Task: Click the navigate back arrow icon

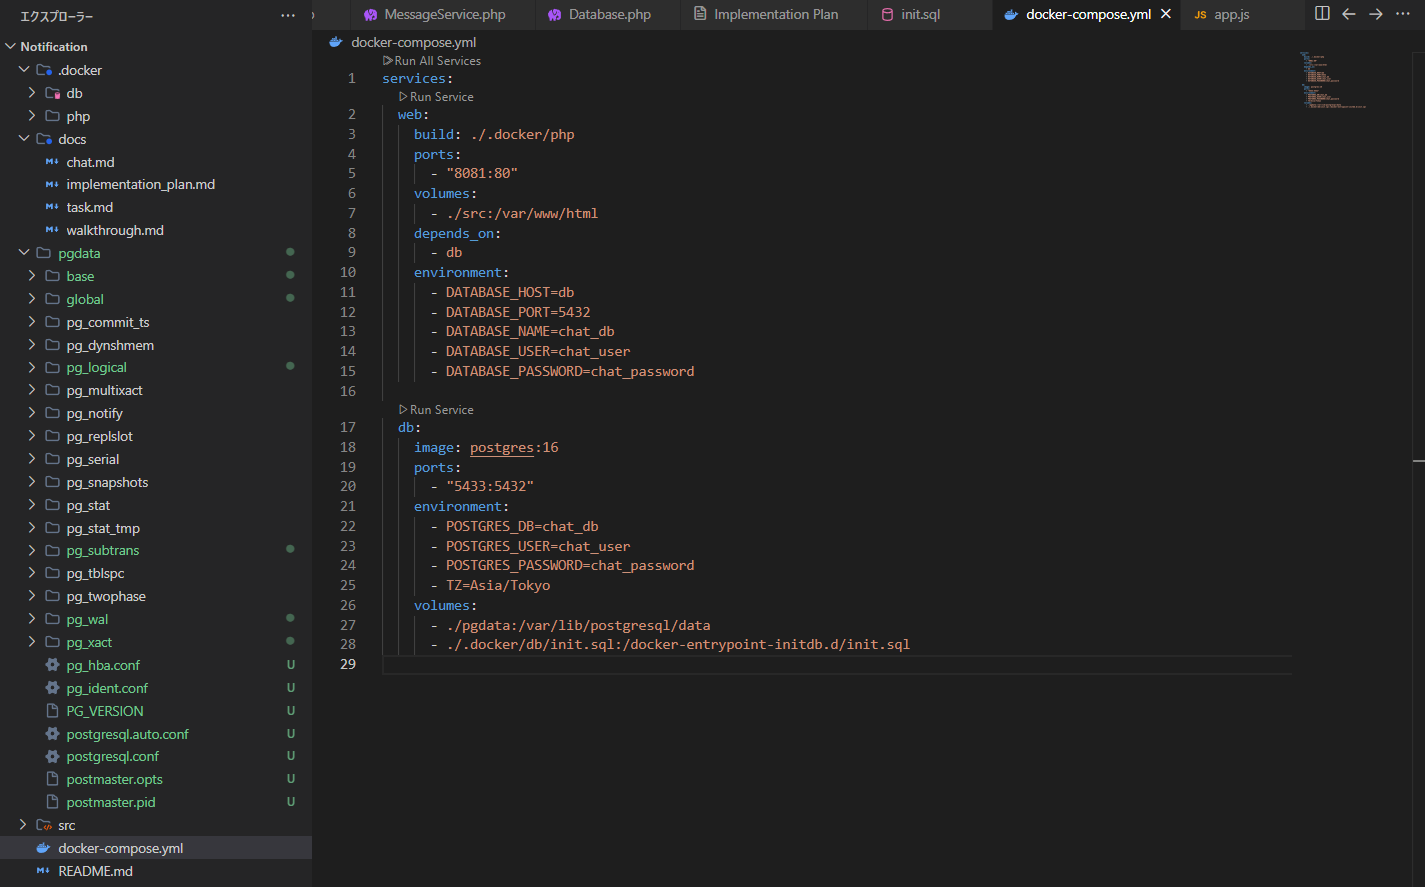Action: 1349,14
